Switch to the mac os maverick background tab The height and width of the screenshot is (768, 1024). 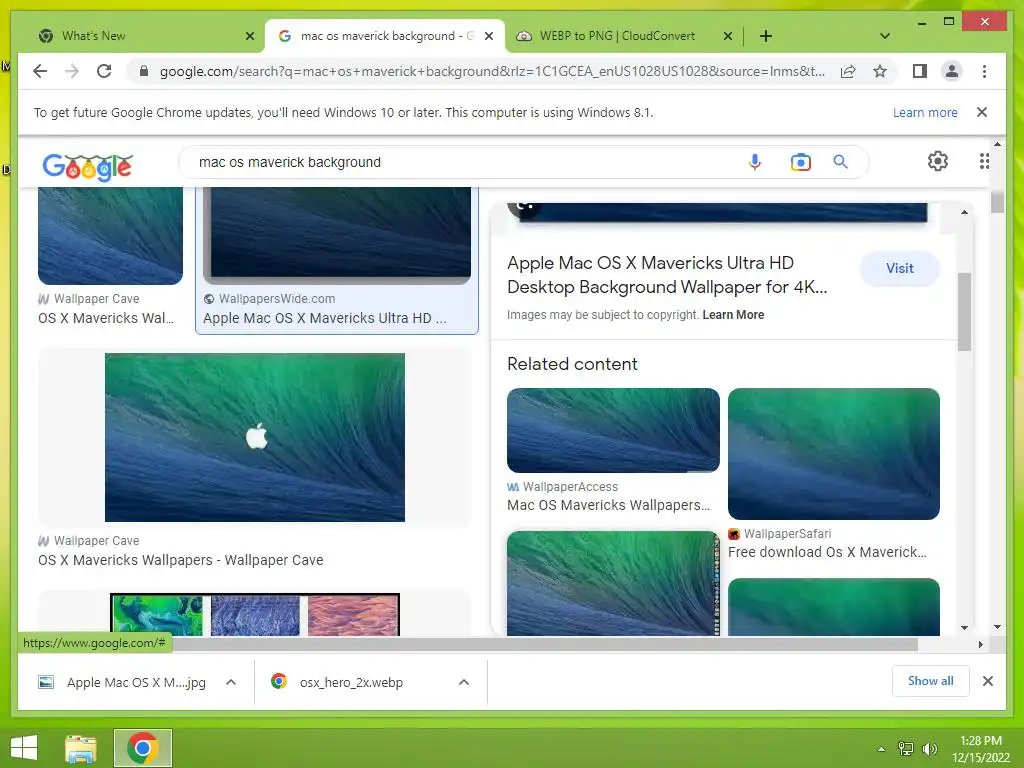[385, 36]
